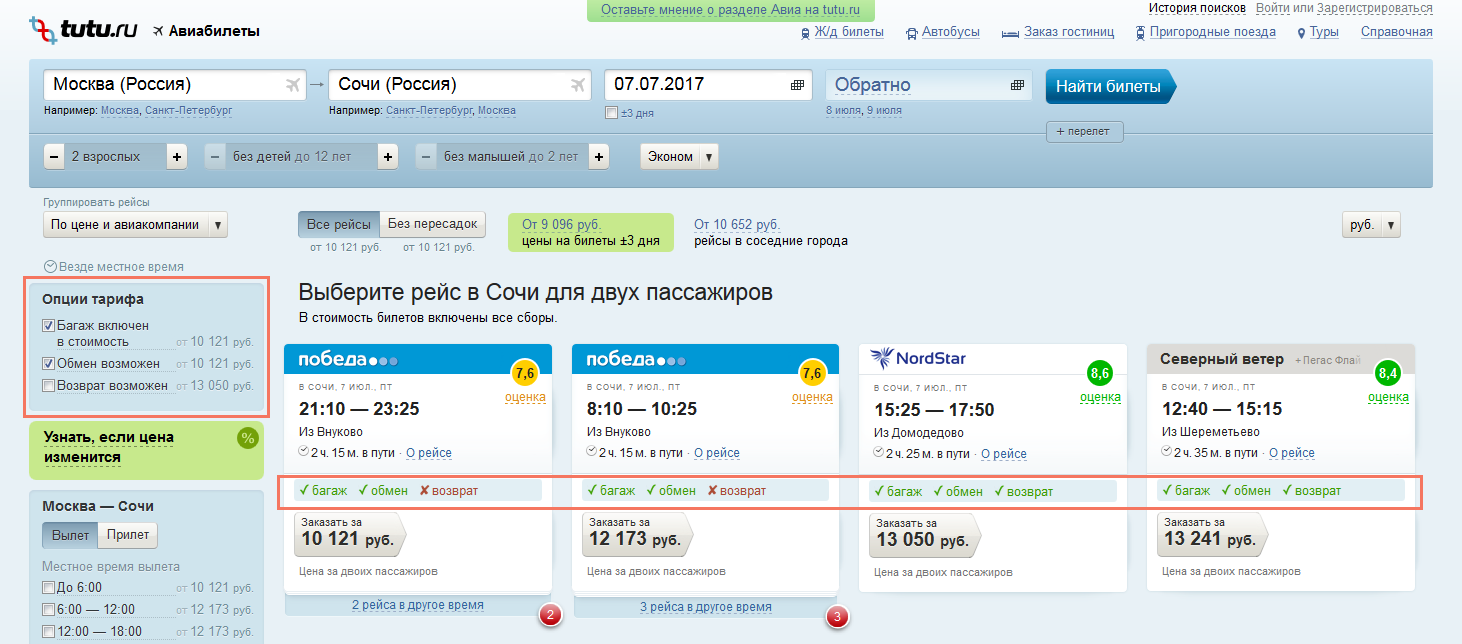
Task: Click О рейсе link on 12:40 flight card
Action: click(x=1292, y=454)
